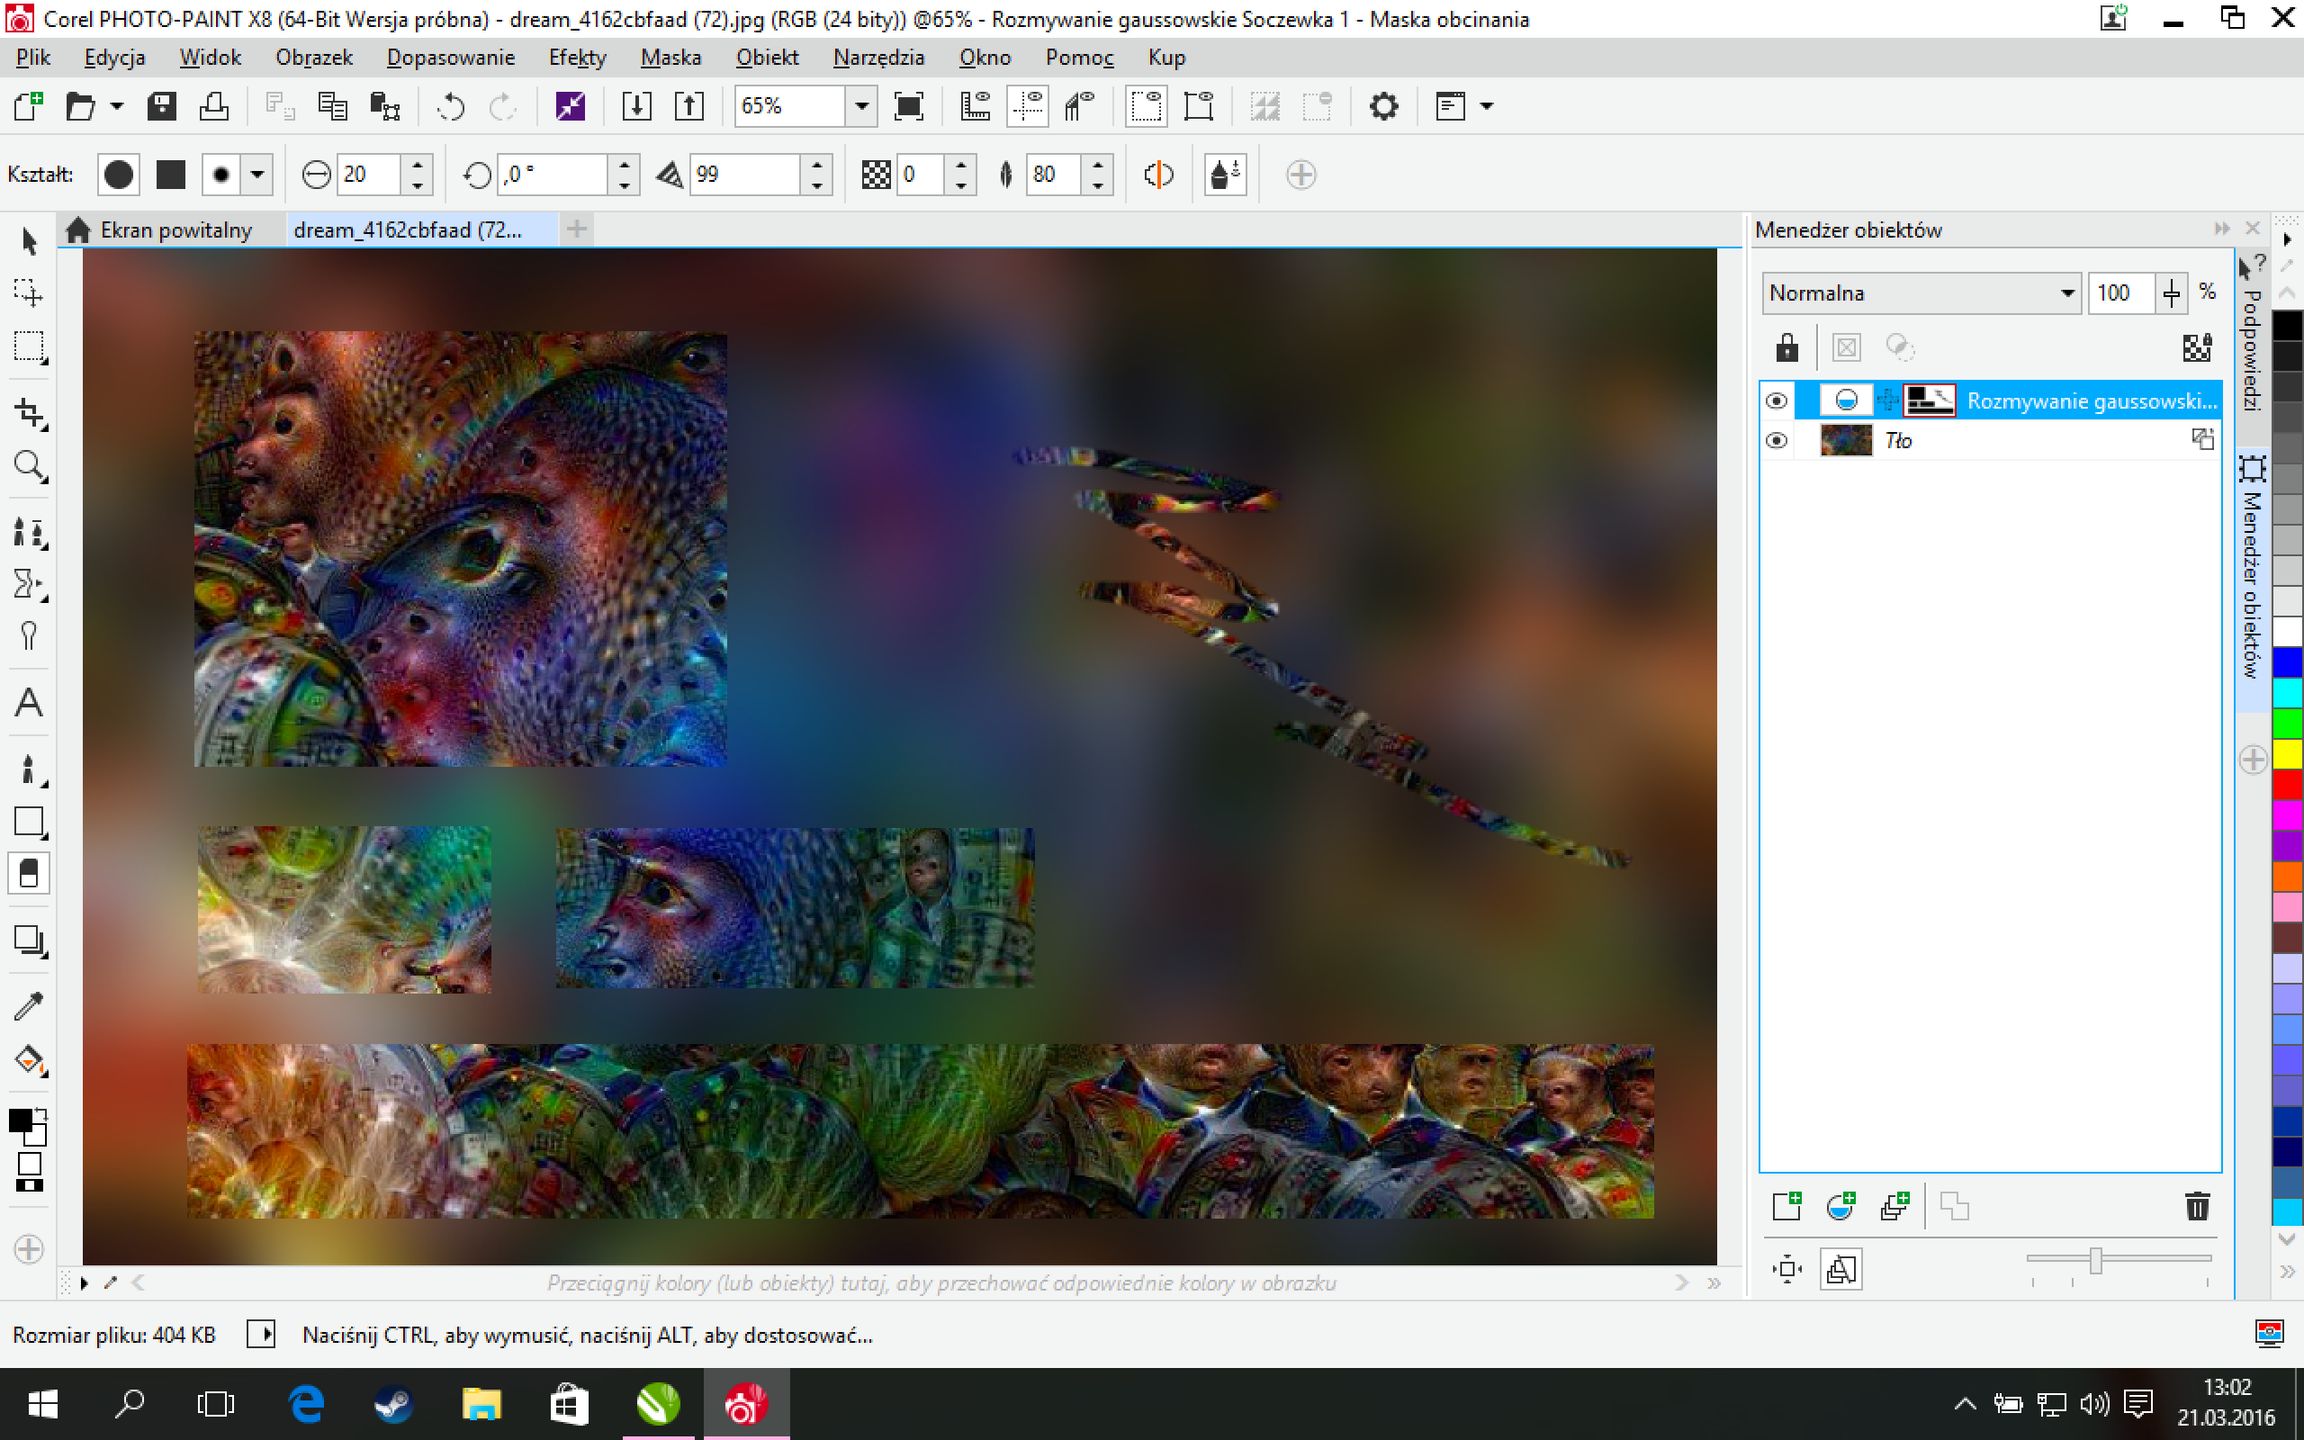This screenshot has height=1440, width=2304.
Task: Hide the Rozmywanie gaussowskie lens layer
Action: pos(1776,401)
